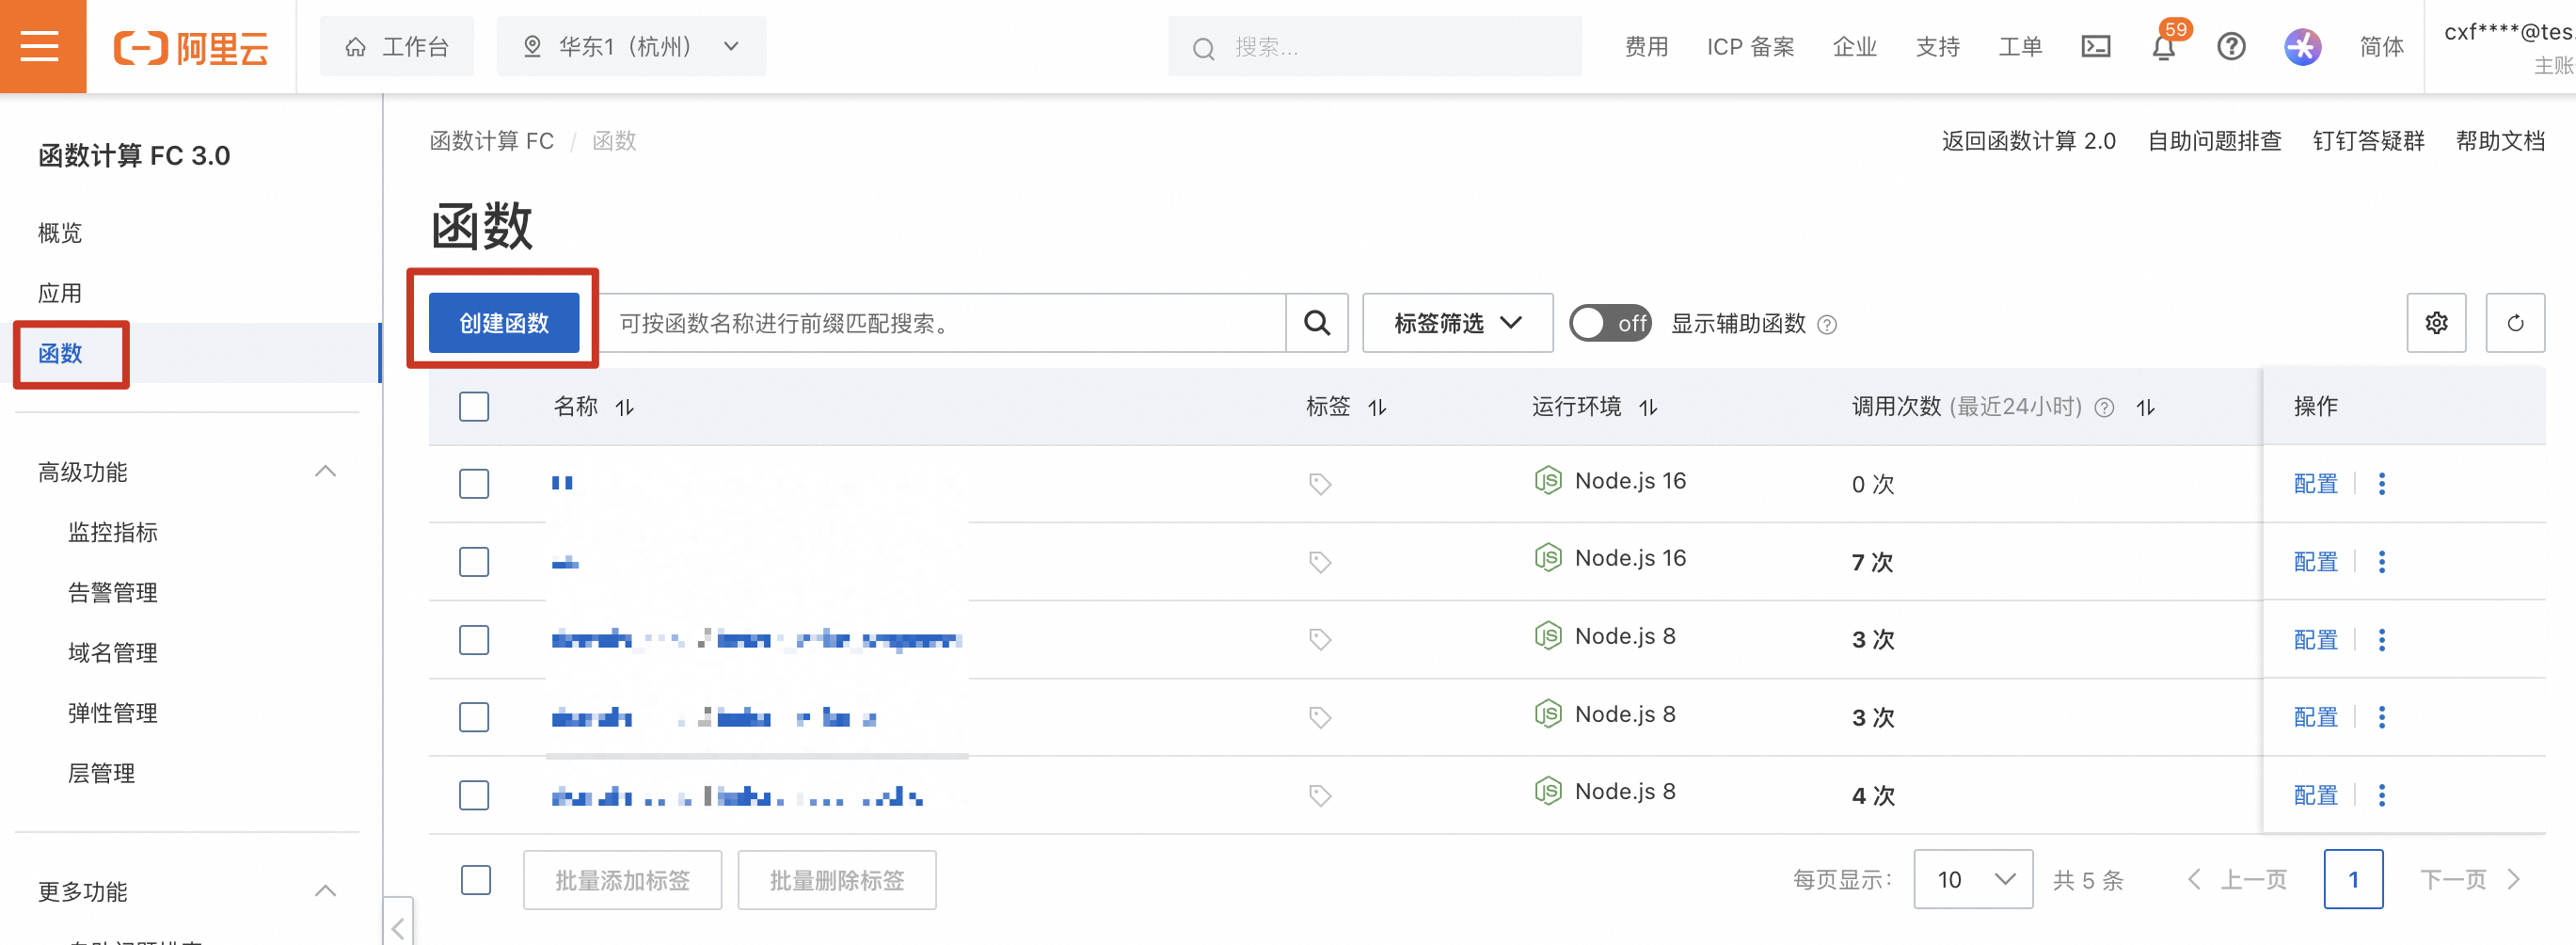Refresh the function list

click(2515, 323)
